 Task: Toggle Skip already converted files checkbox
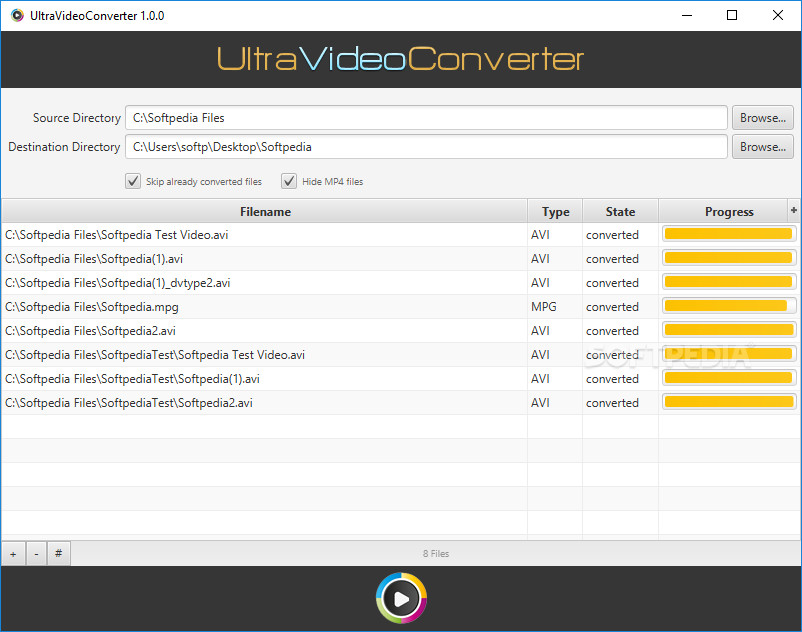pos(133,181)
